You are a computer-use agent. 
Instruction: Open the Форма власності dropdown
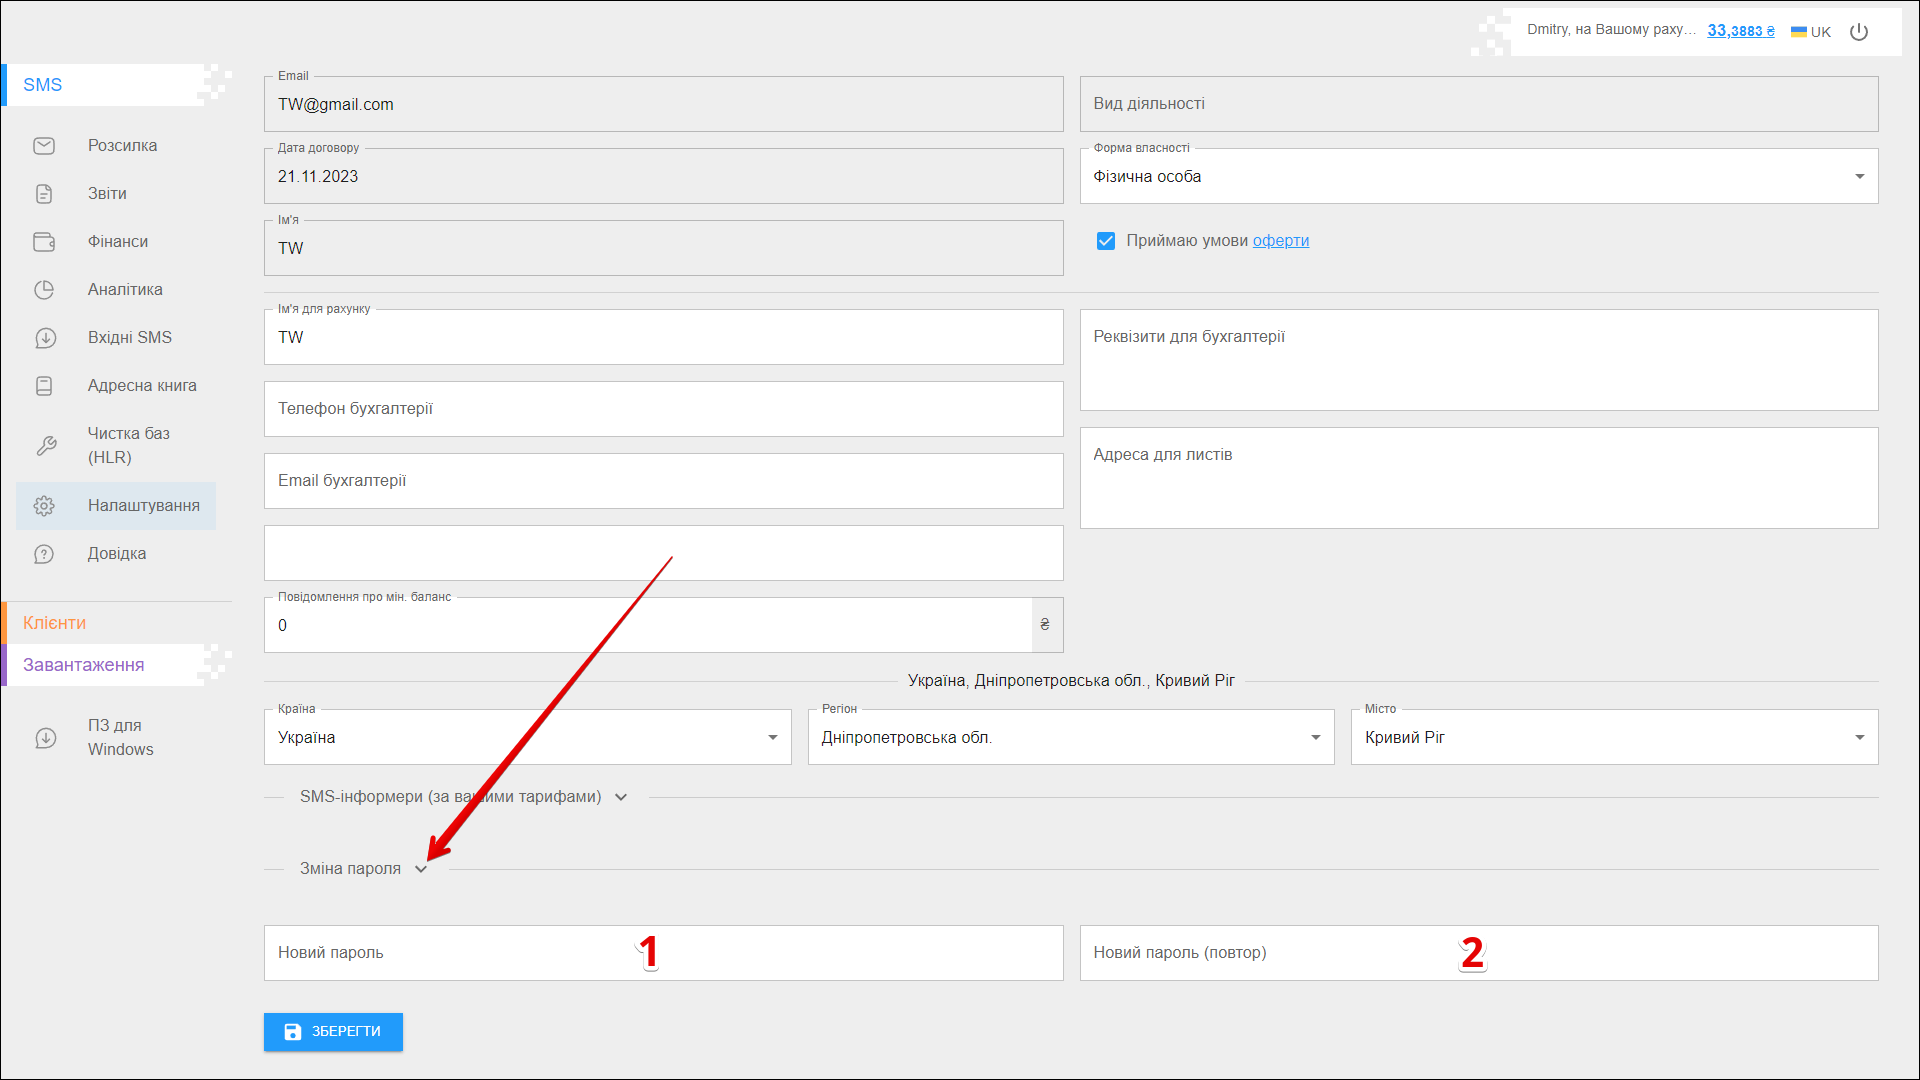tap(1478, 177)
